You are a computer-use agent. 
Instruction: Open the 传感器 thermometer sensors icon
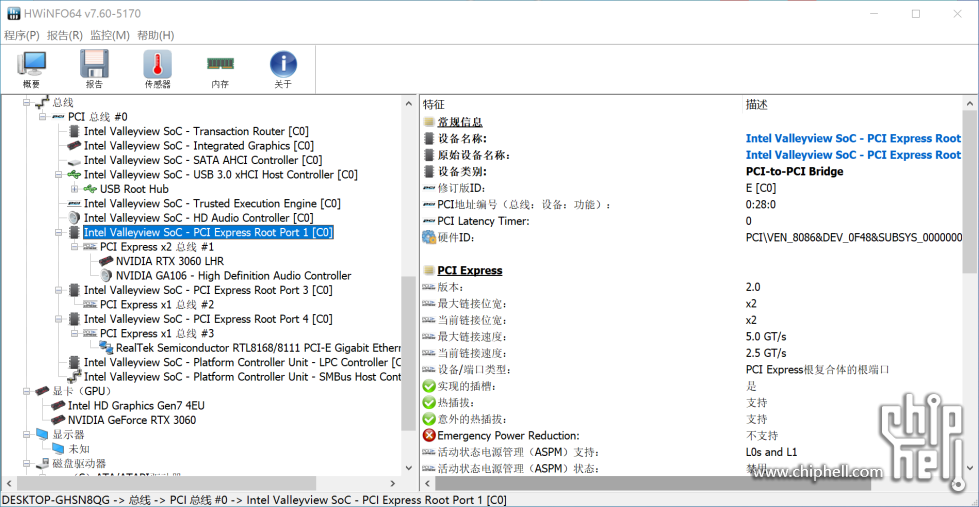pyautogui.click(x=157, y=69)
